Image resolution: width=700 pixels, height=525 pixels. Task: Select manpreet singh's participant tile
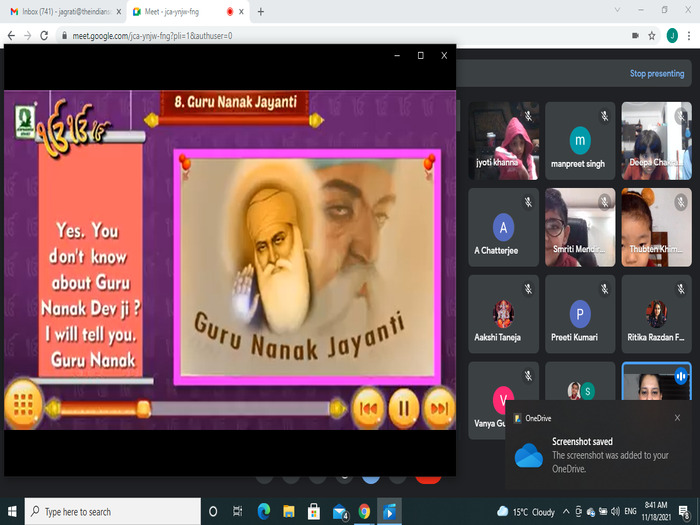click(580, 141)
